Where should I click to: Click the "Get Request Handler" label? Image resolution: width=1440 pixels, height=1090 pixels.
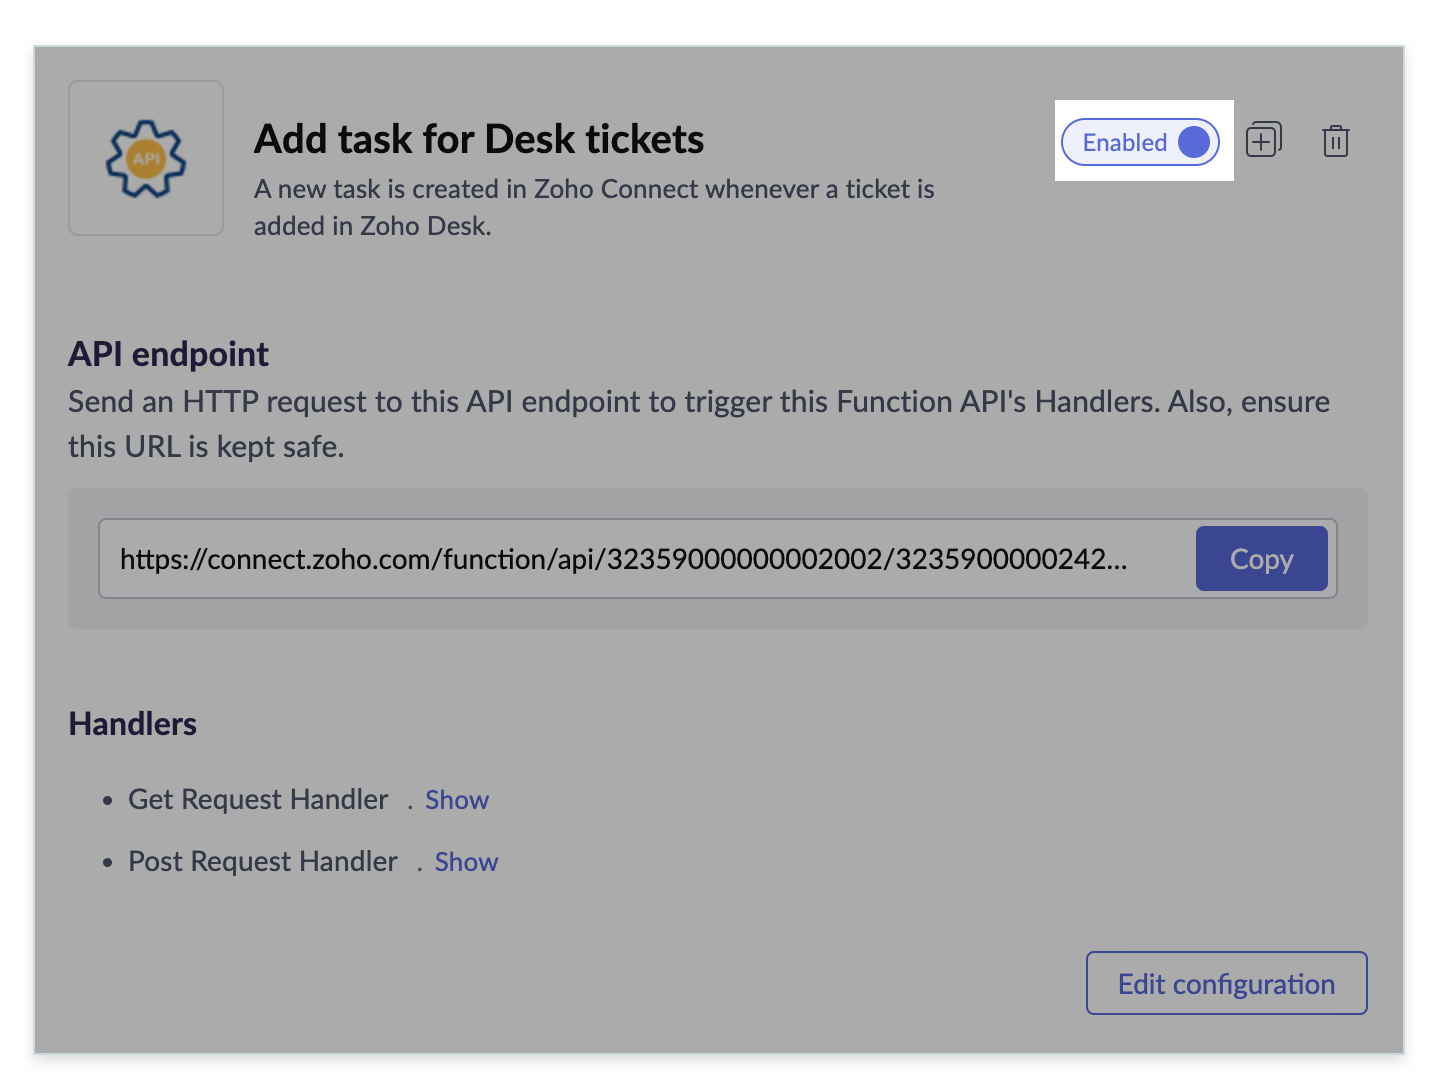pyautogui.click(x=258, y=800)
